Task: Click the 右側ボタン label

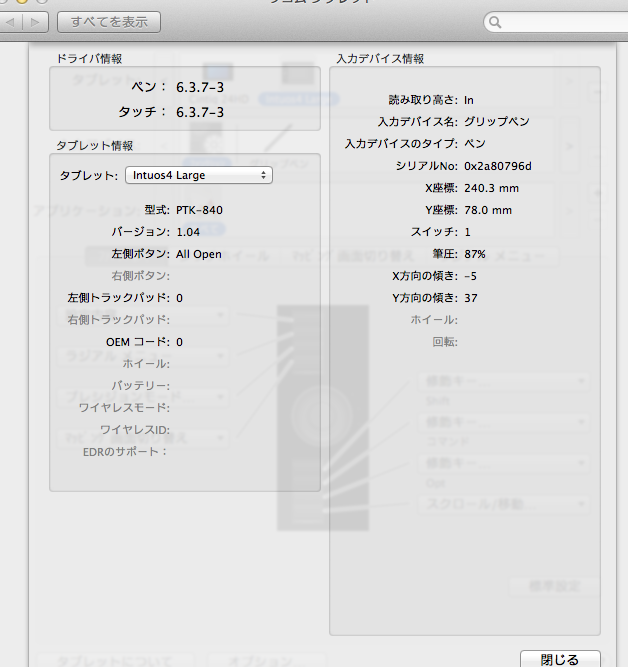Action: click(x=141, y=276)
